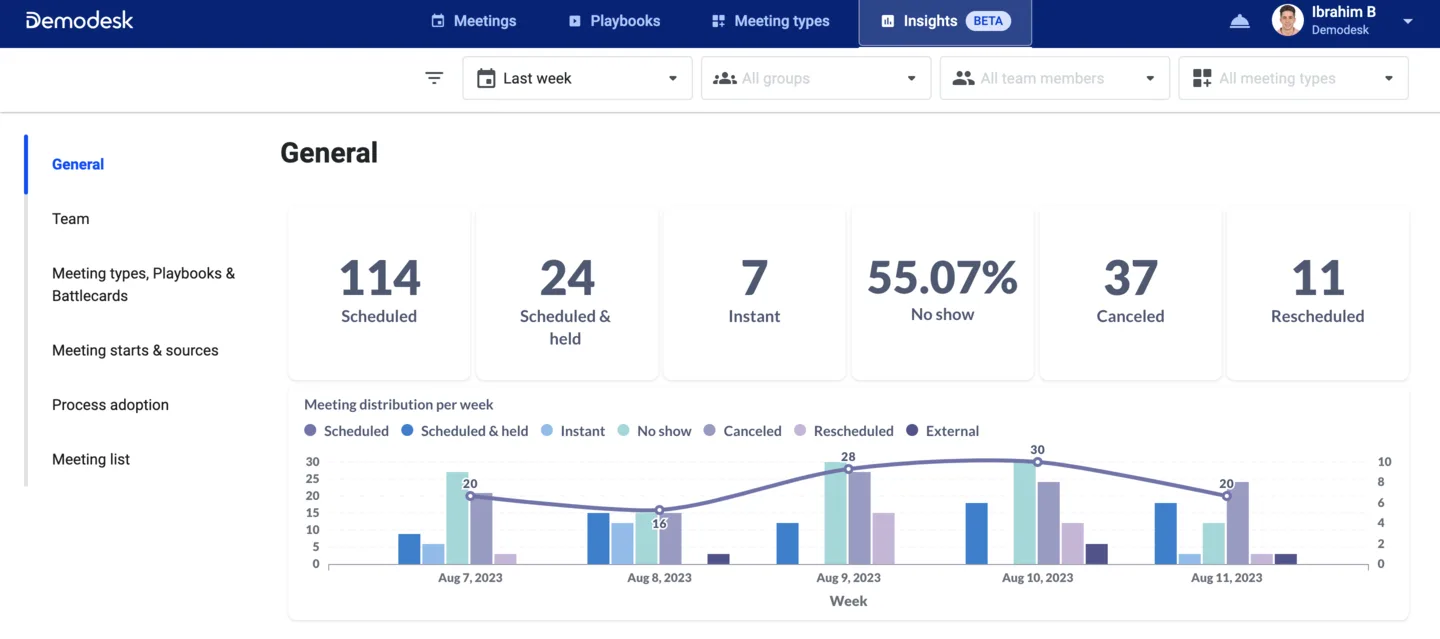Click the Week axis title
1440x639 pixels.
pos(848,601)
